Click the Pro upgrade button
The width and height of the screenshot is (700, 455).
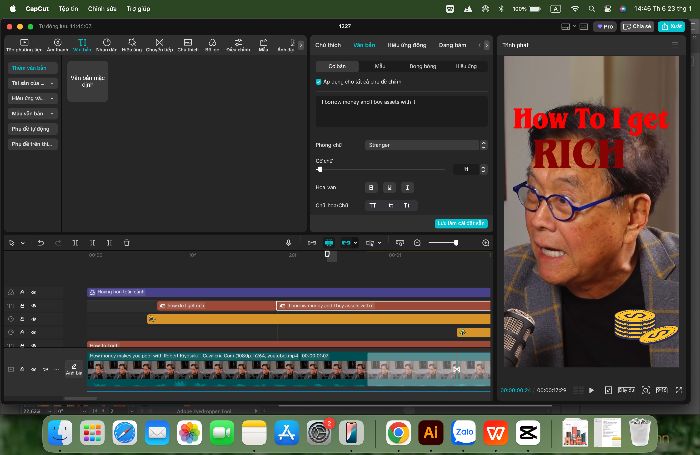coord(605,26)
